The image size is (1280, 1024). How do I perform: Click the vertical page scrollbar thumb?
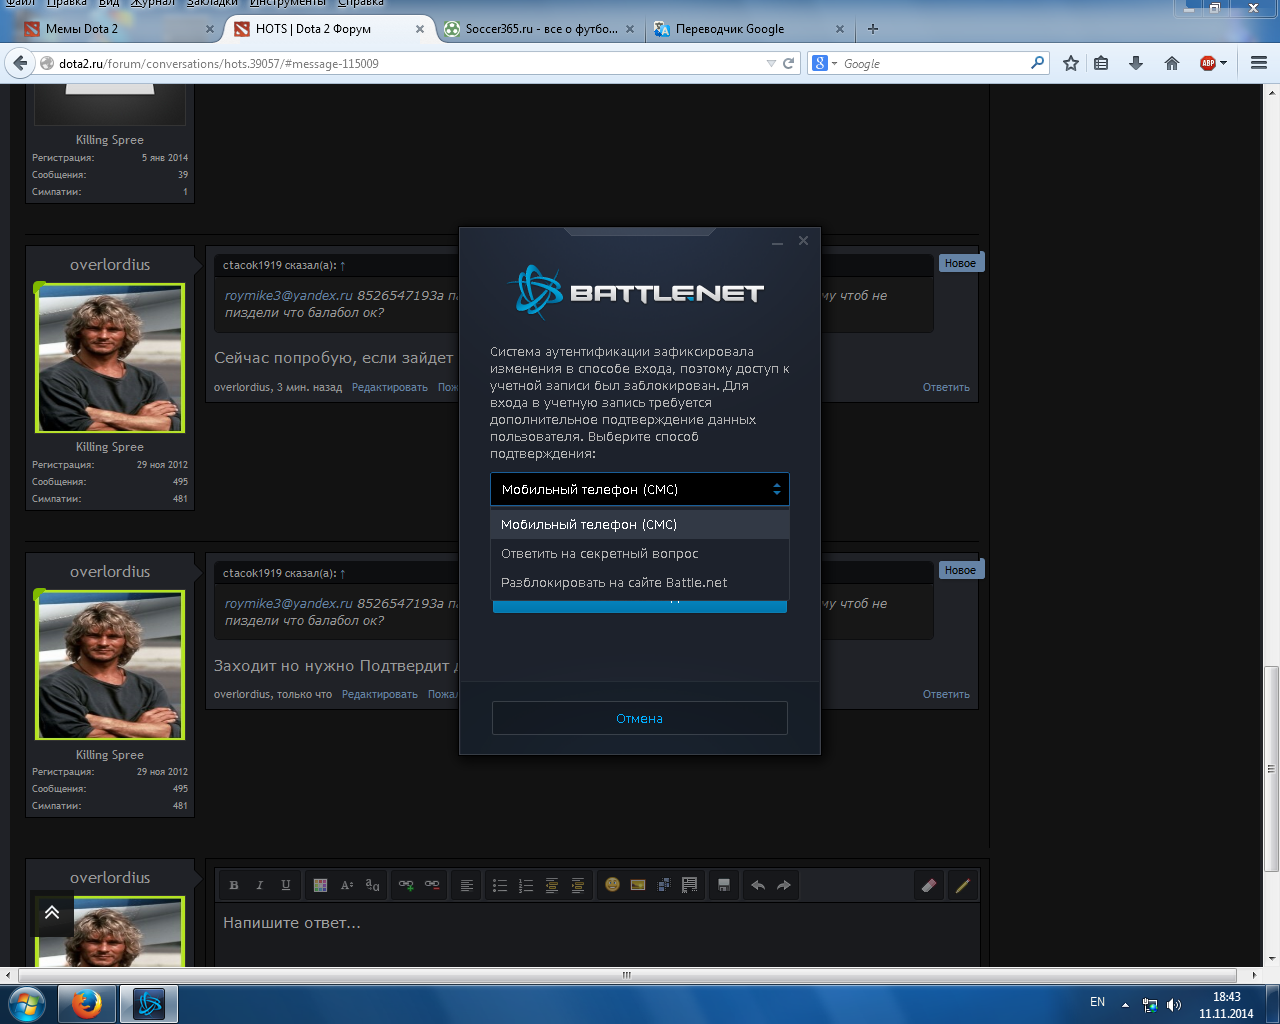1272,768
